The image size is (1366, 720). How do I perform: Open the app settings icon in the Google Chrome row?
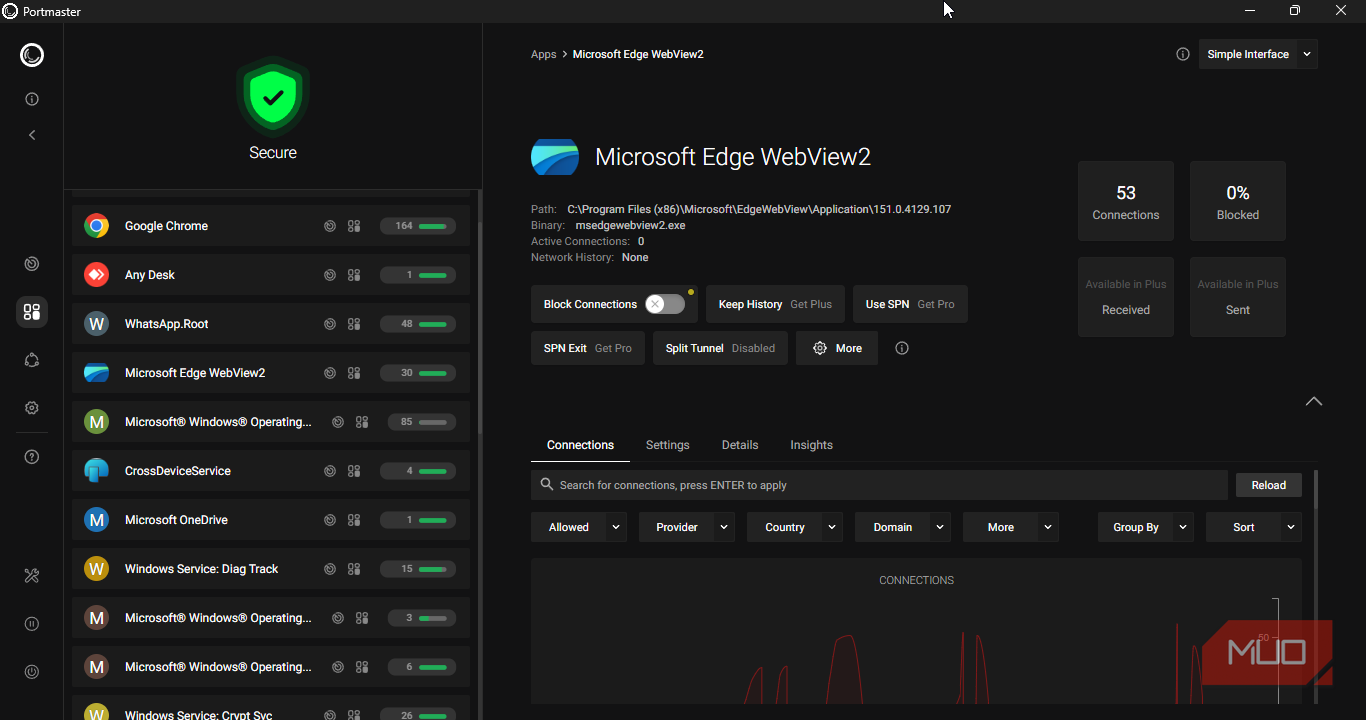point(354,226)
